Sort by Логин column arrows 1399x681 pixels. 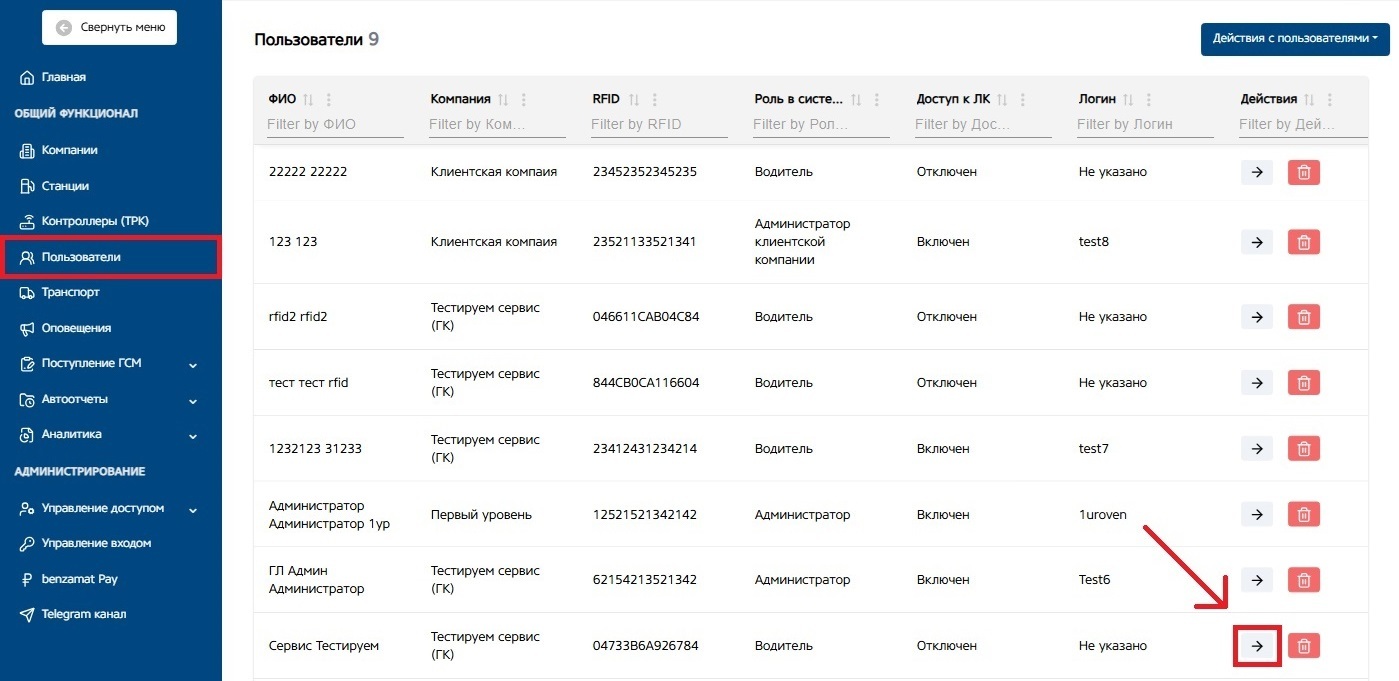pyautogui.click(x=1128, y=100)
